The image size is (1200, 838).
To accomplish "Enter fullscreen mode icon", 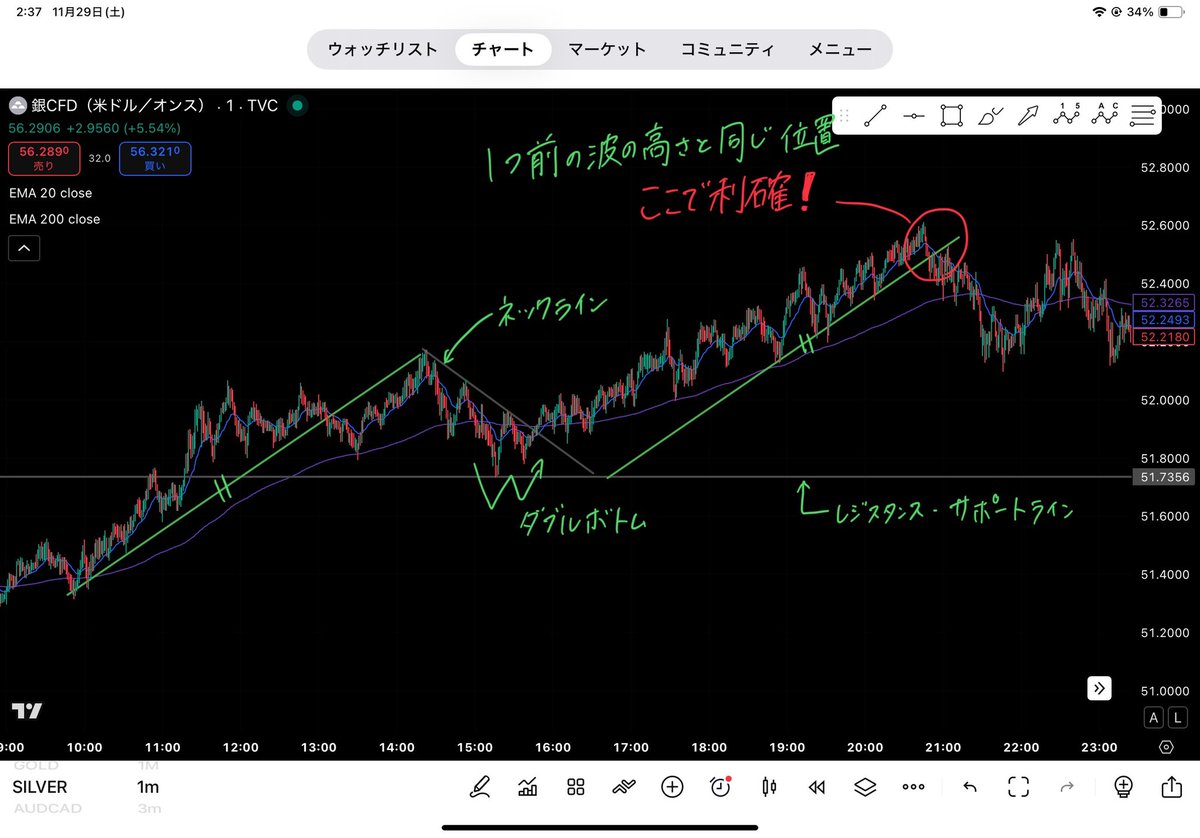I will click(1018, 787).
